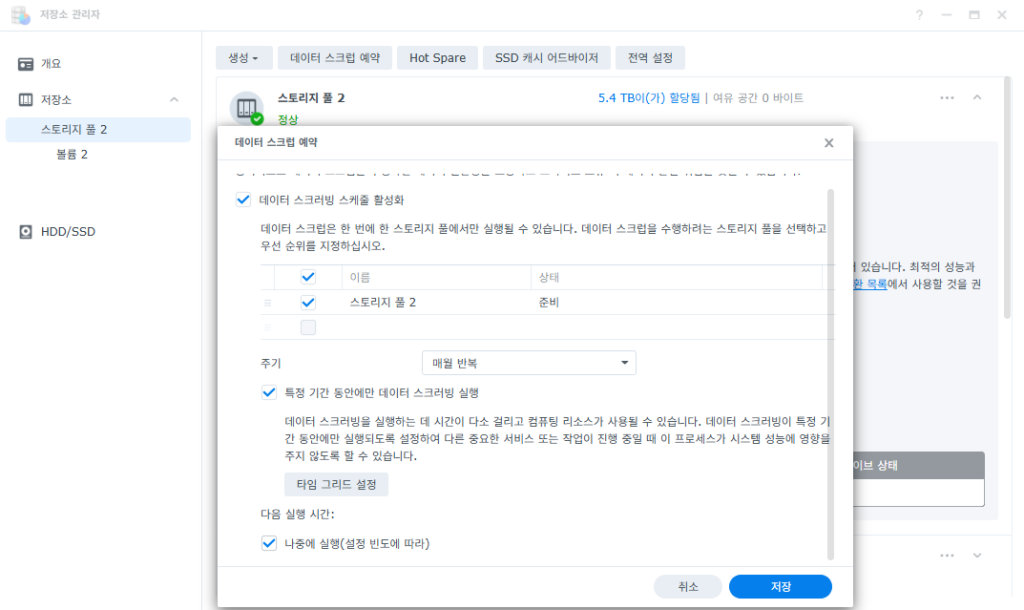Screen dimensions: 1024x610
Task: Open the 주기 매월 반복 dropdown
Action: pos(529,363)
